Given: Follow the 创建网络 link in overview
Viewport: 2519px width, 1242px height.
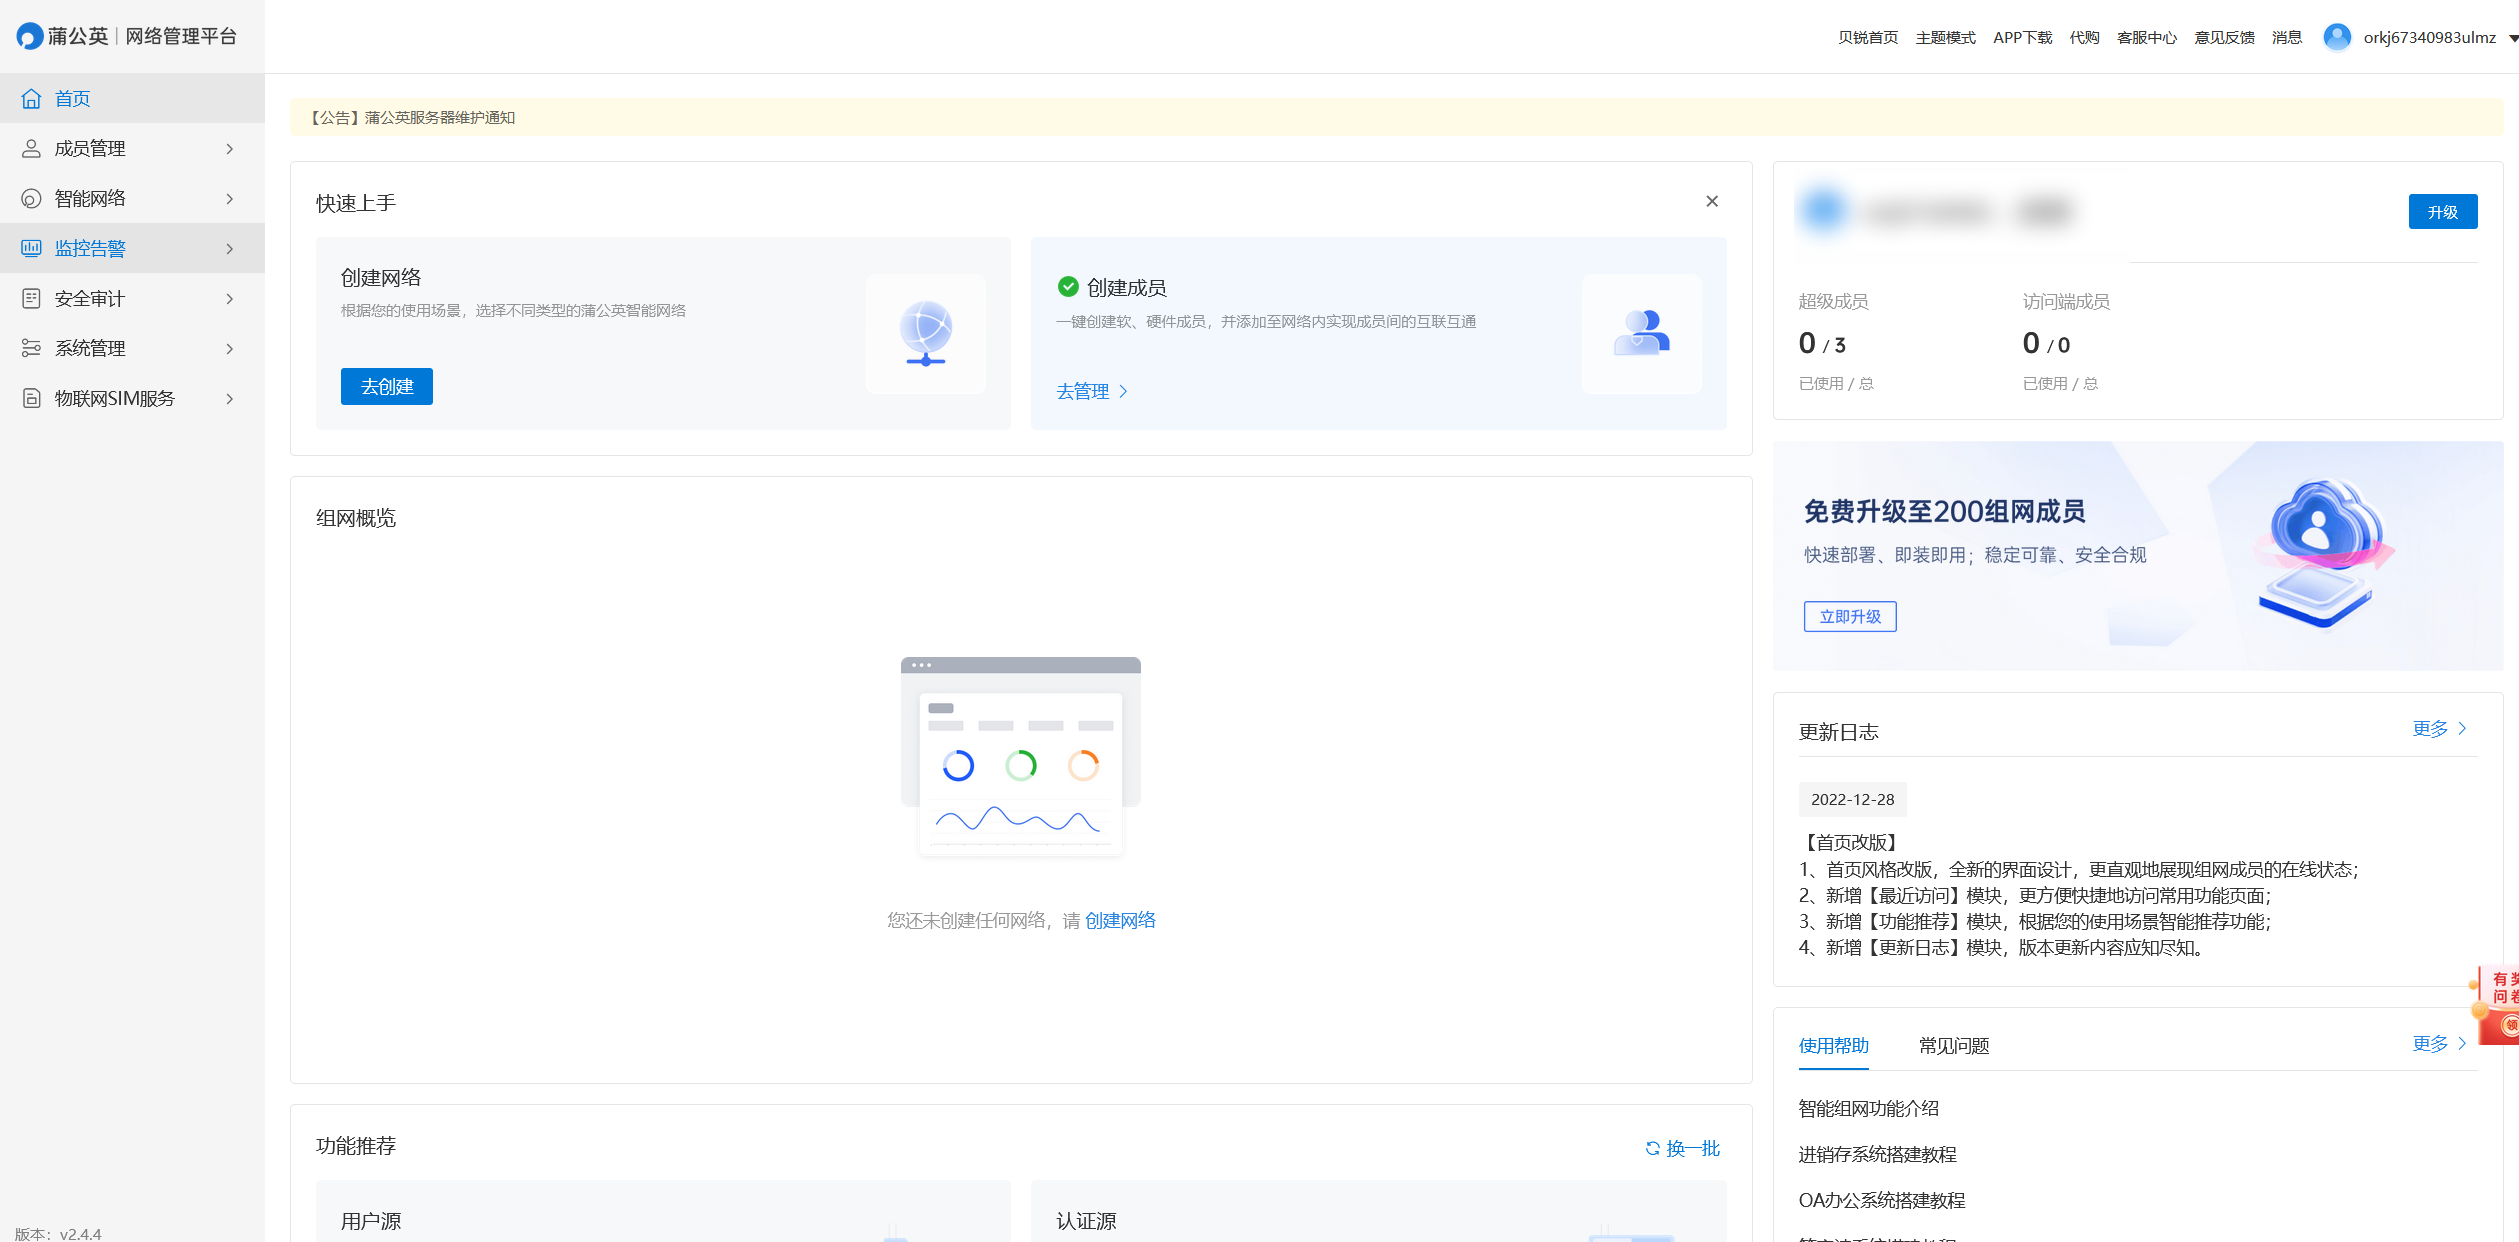Looking at the screenshot, I should tap(1120, 920).
